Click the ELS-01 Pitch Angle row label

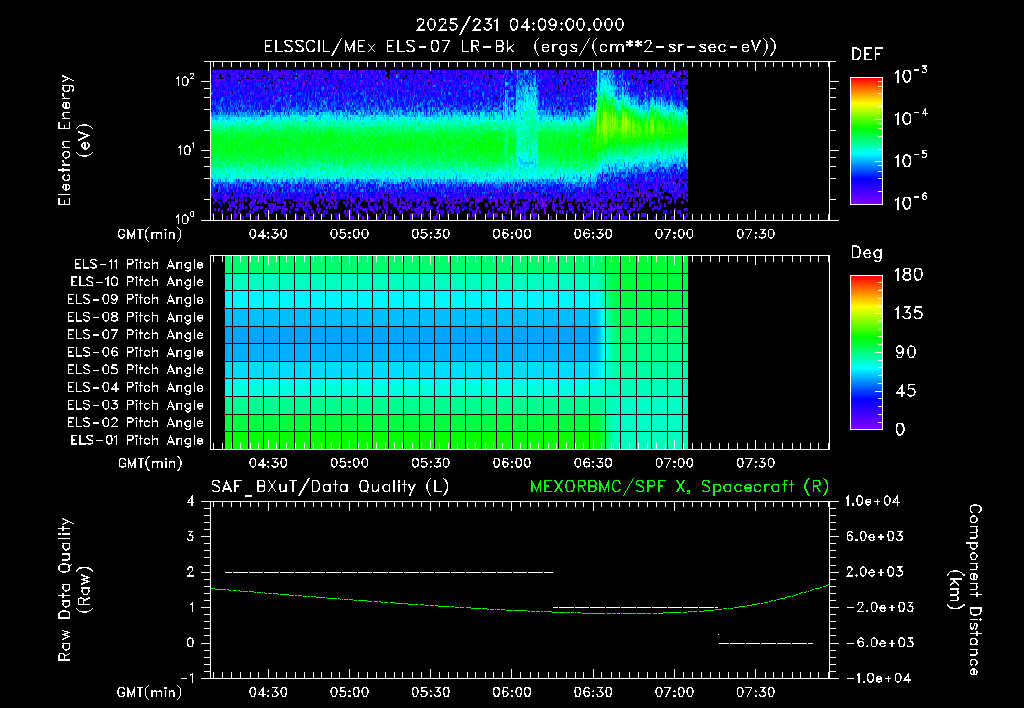coord(137,440)
